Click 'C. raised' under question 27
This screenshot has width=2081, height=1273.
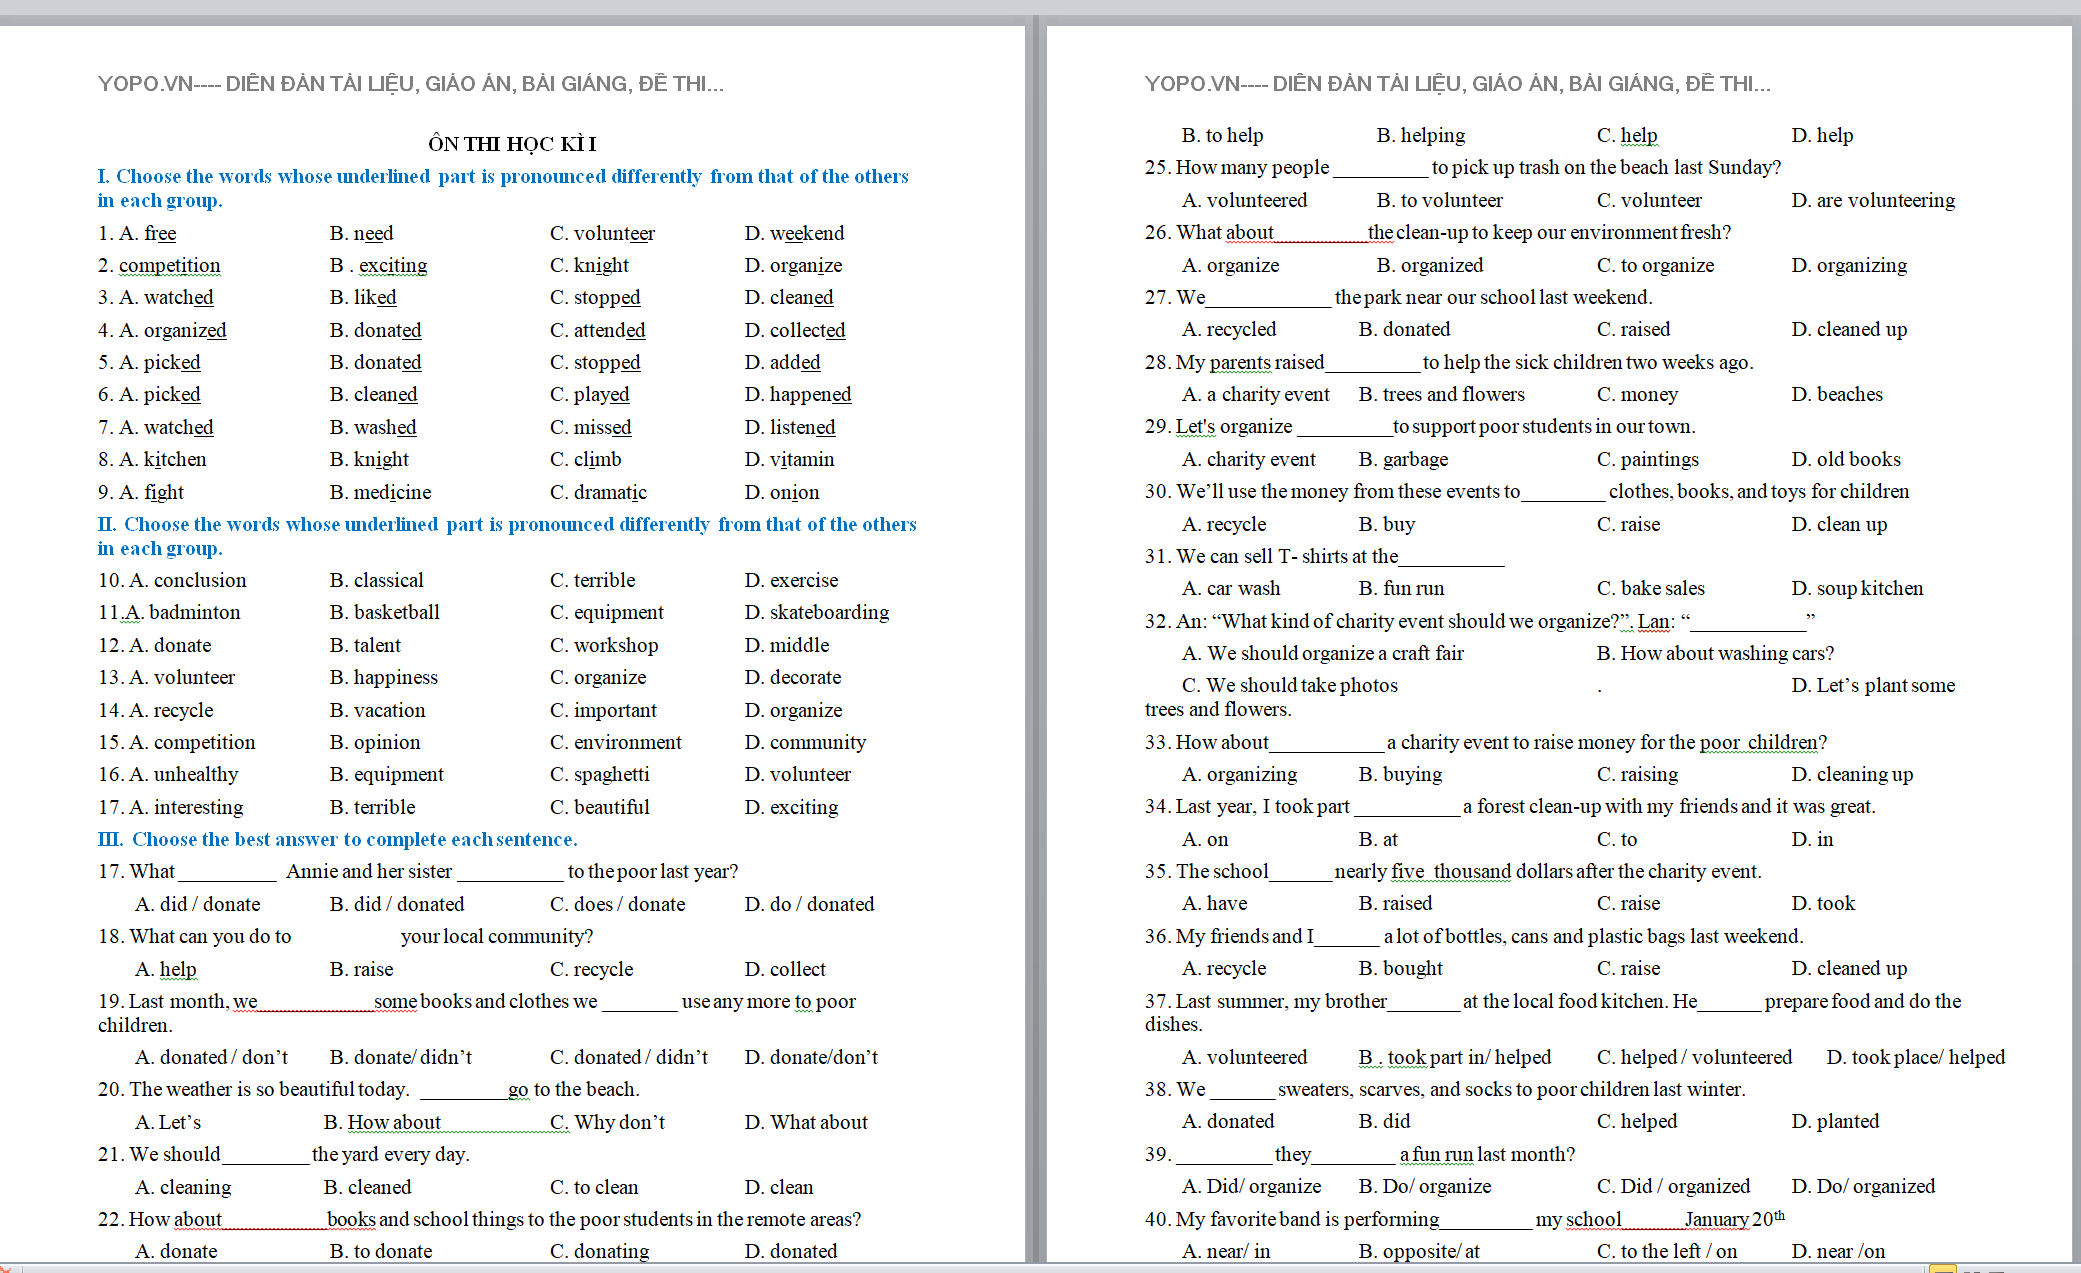[x=1632, y=329]
